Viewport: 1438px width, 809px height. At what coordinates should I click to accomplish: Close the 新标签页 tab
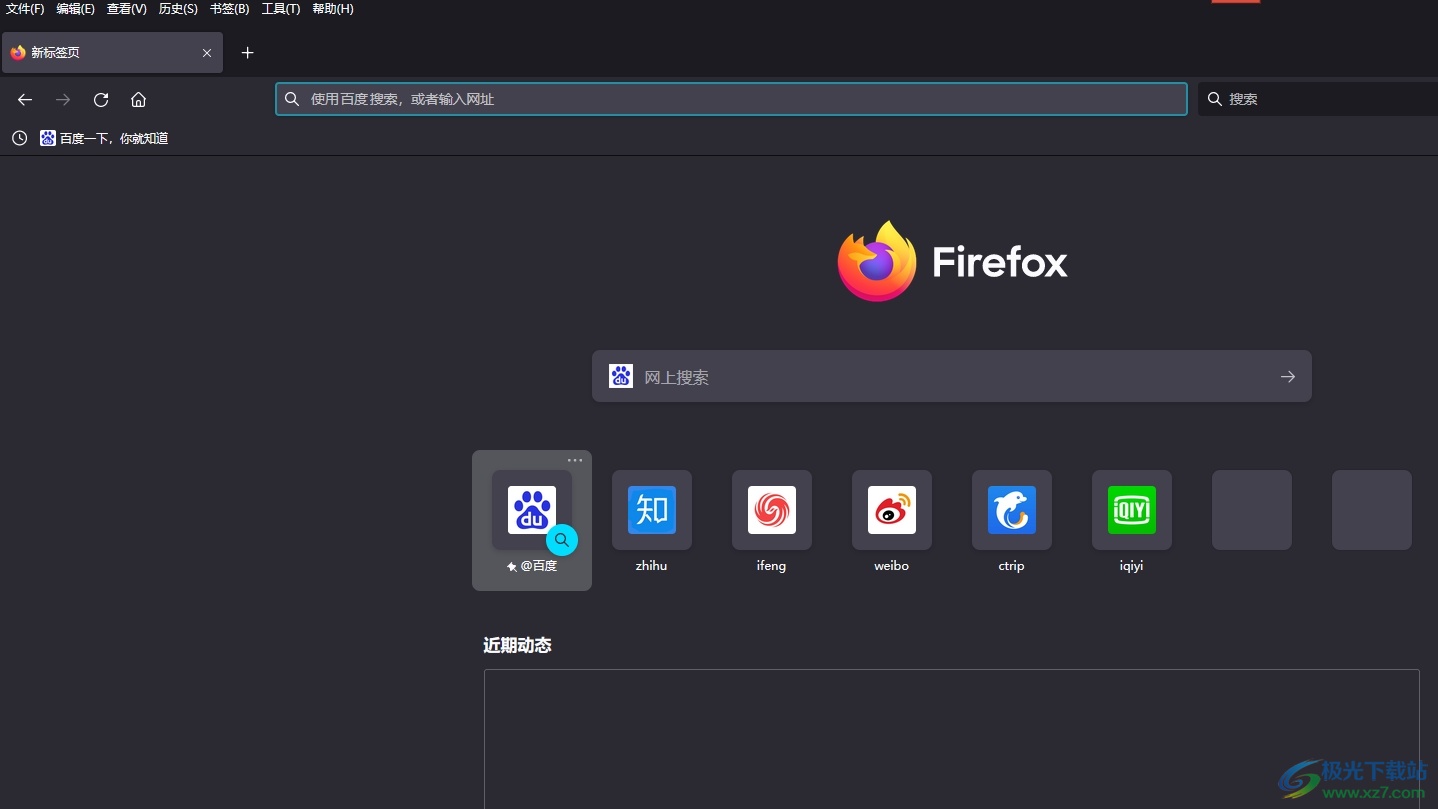click(x=207, y=53)
